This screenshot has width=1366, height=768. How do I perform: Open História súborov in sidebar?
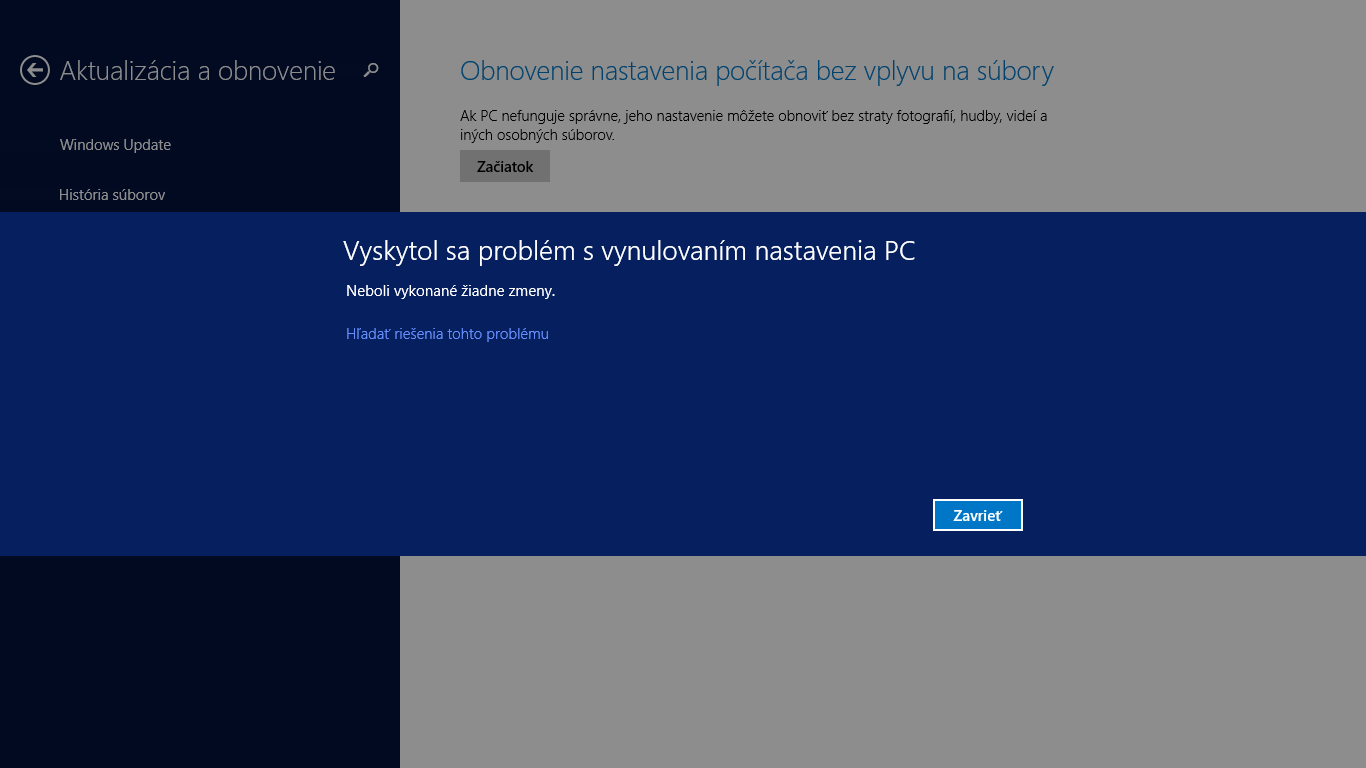click(112, 195)
